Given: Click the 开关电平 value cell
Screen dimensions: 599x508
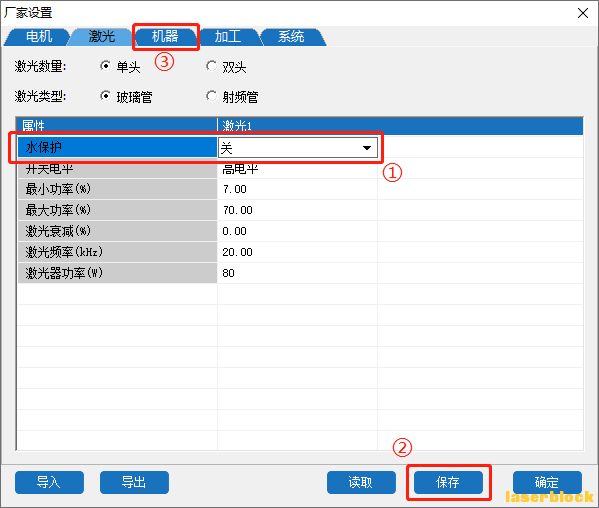Looking at the screenshot, I should (x=297, y=168).
